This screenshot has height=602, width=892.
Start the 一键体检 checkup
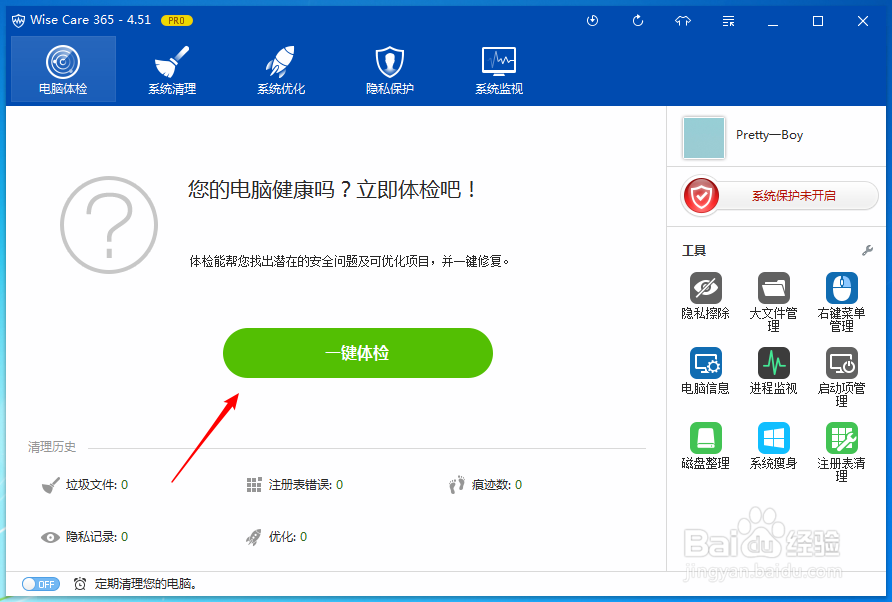click(x=358, y=353)
